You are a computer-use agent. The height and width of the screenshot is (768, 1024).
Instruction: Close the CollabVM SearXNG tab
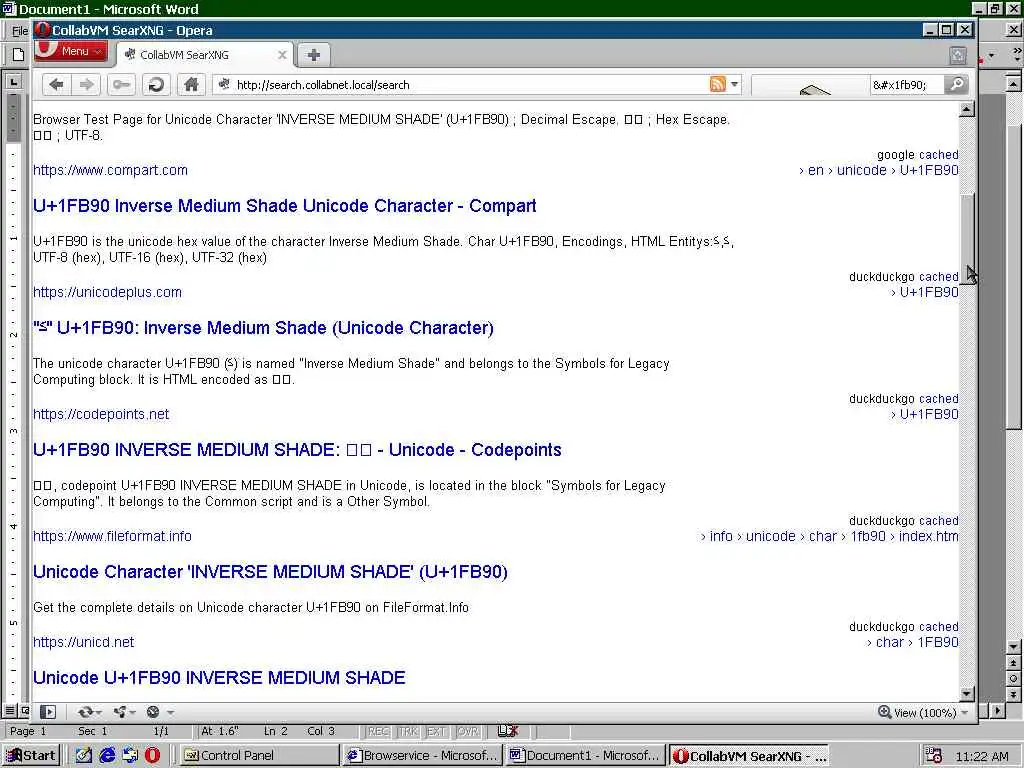point(282,55)
